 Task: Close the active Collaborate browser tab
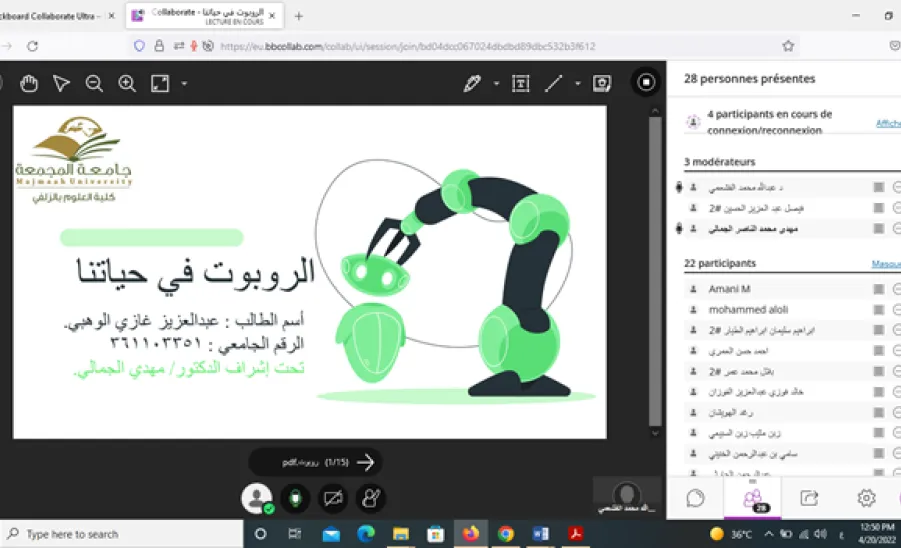coord(272,16)
